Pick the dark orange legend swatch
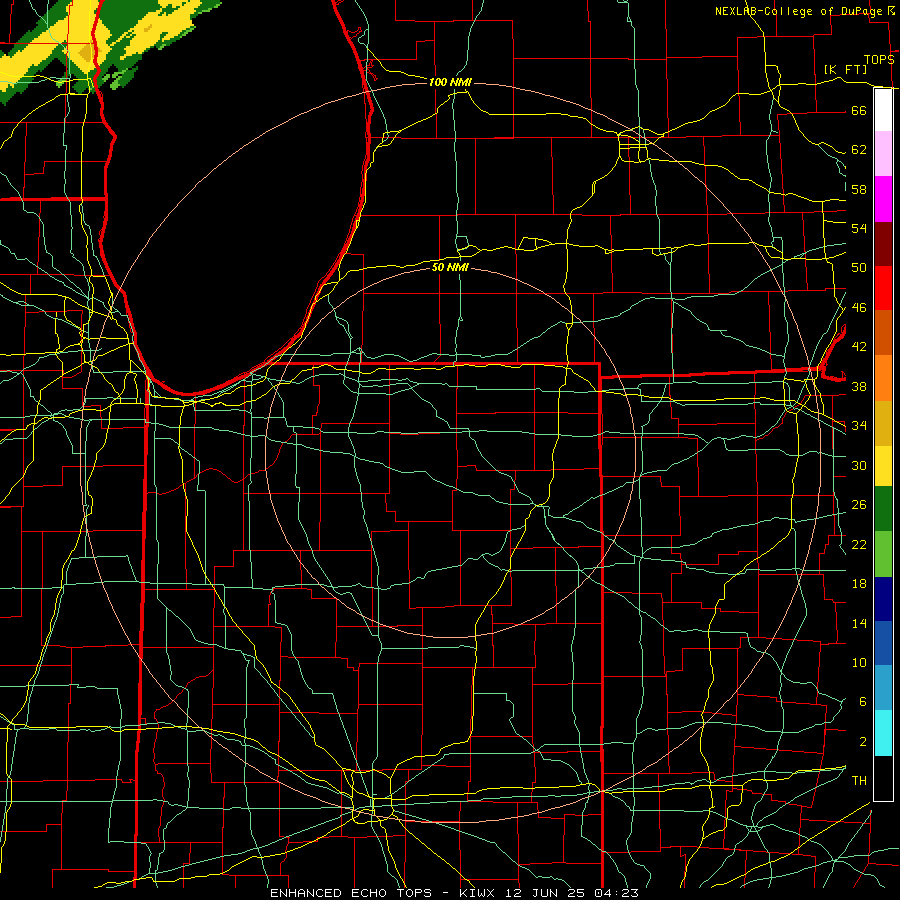900x900 pixels. [883, 332]
